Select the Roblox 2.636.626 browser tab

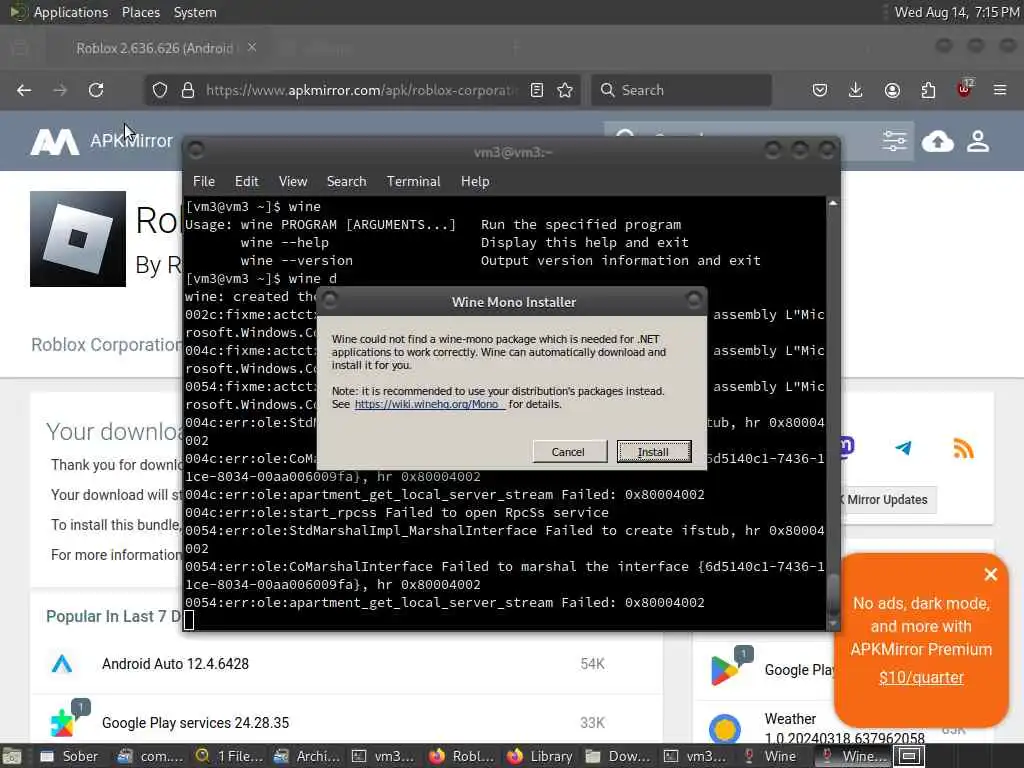tap(154, 48)
